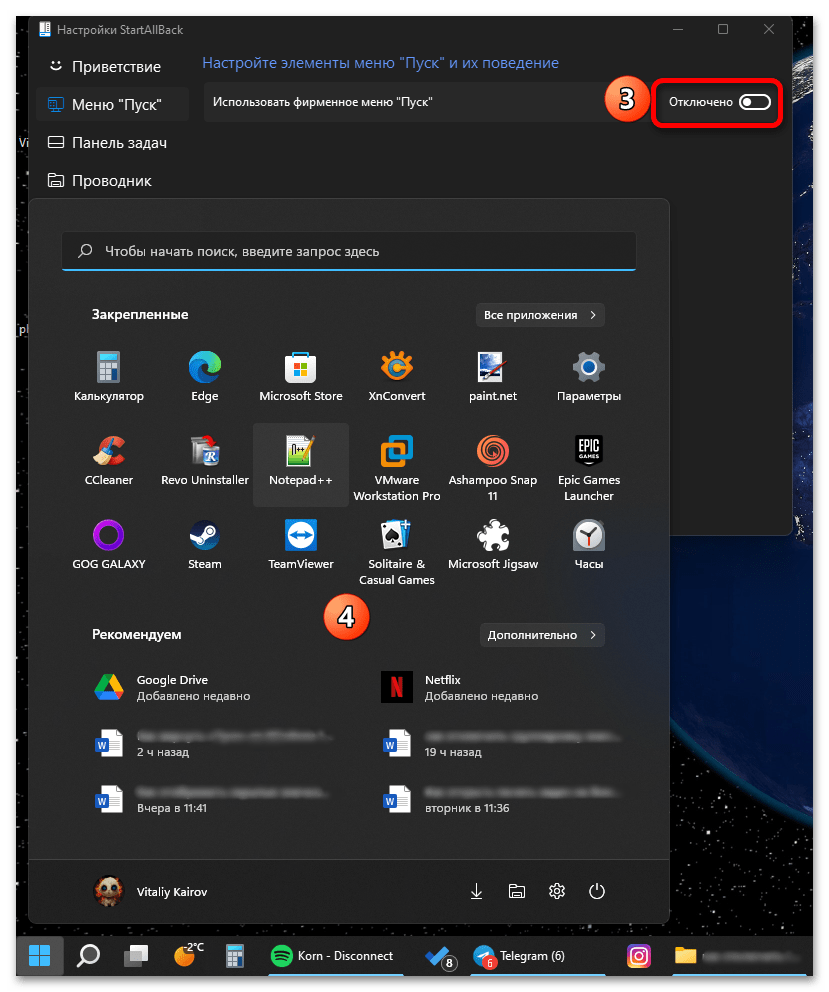Launch CCleaner from pinned apps
Viewport: 829px width, 992px height.
[109, 461]
